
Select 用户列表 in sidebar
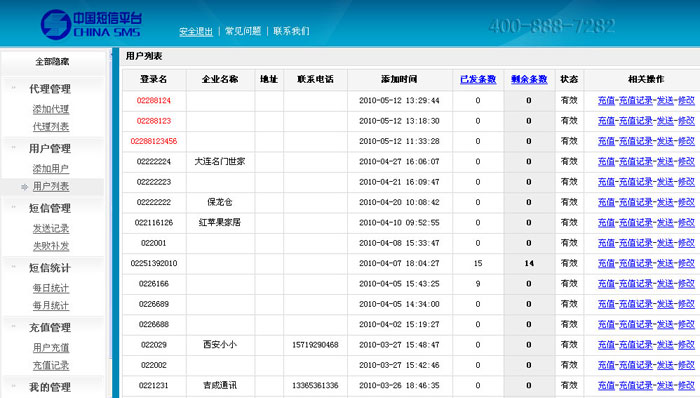[x=51, y=187]
